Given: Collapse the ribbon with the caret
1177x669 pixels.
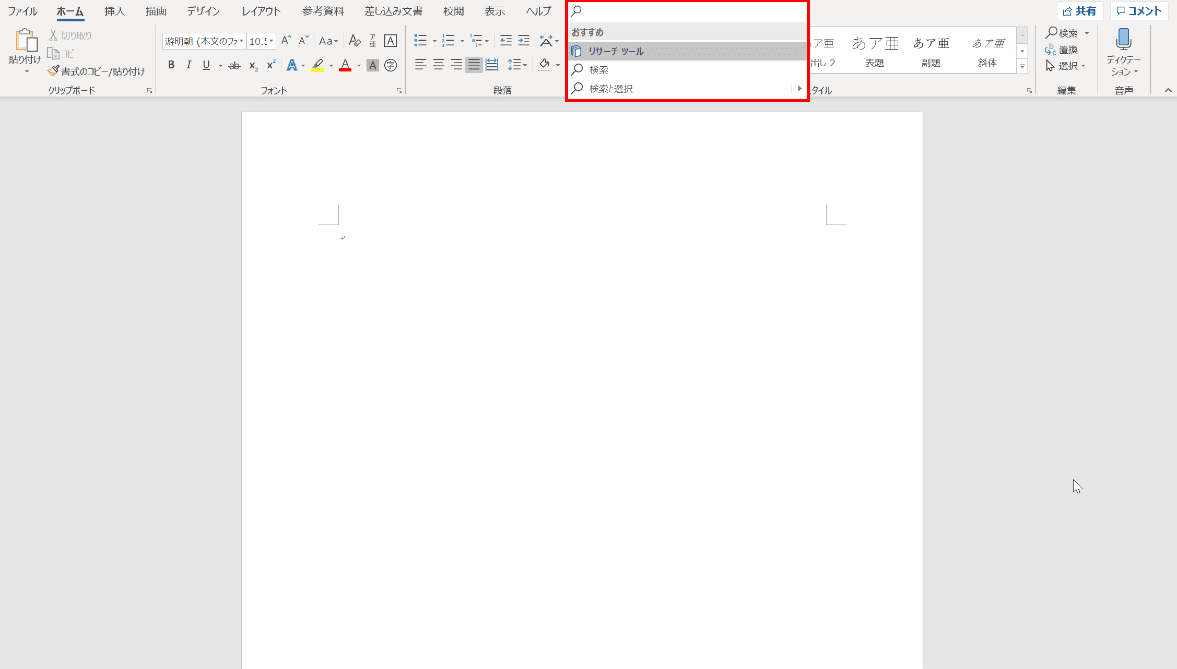Looking at the screenshot, I should tap(1168, 90).
